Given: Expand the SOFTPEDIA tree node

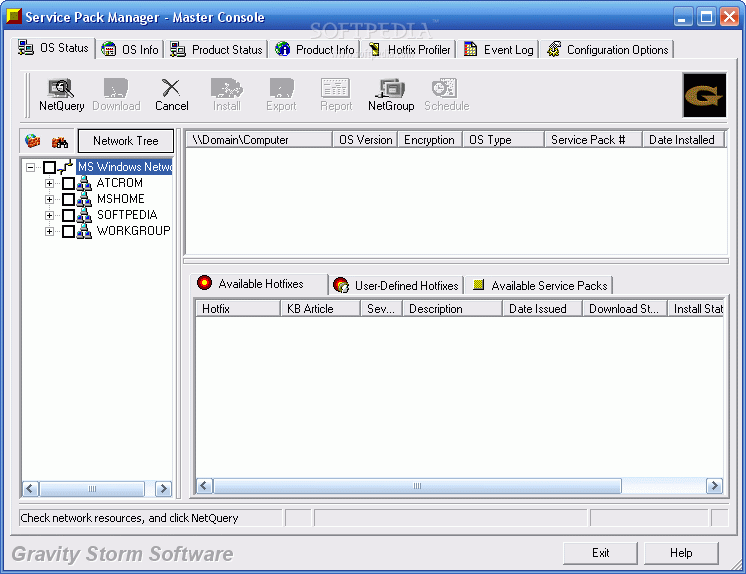Looking at the screenshot, I should pyautogui.click(x=49, y=215).
